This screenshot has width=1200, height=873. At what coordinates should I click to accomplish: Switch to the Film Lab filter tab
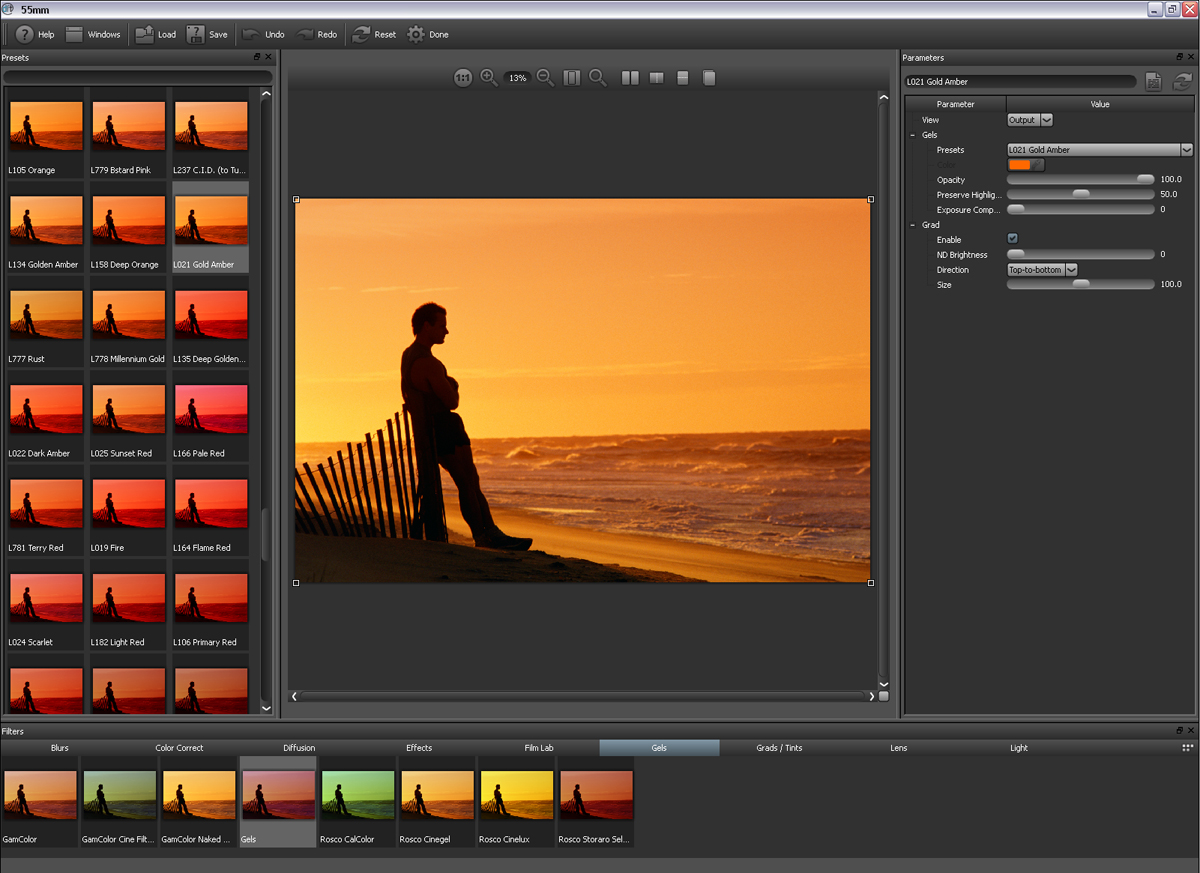539,748
